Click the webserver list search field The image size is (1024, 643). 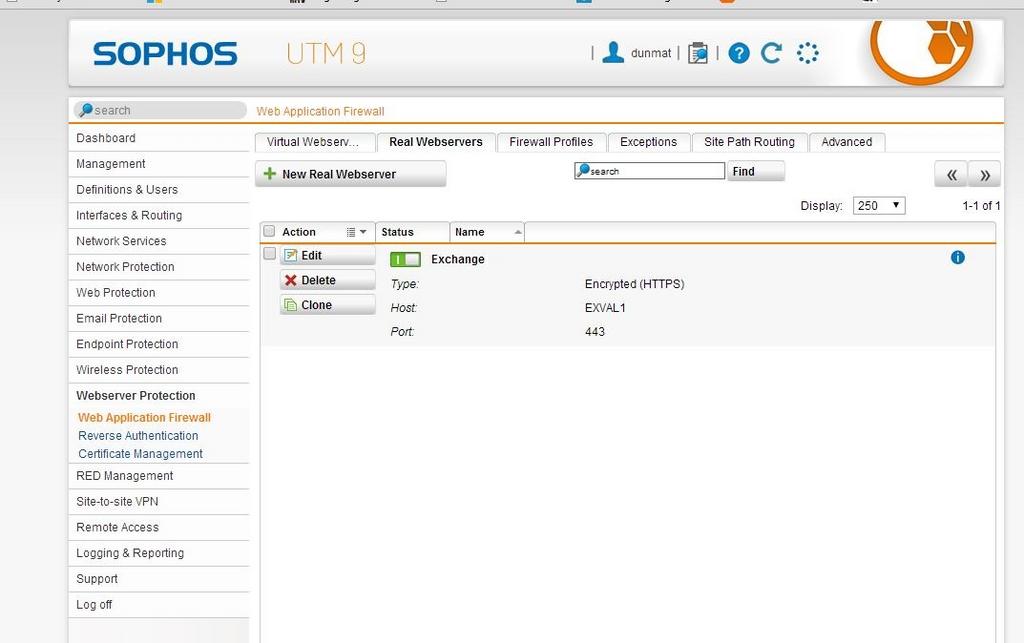[649, 171]
